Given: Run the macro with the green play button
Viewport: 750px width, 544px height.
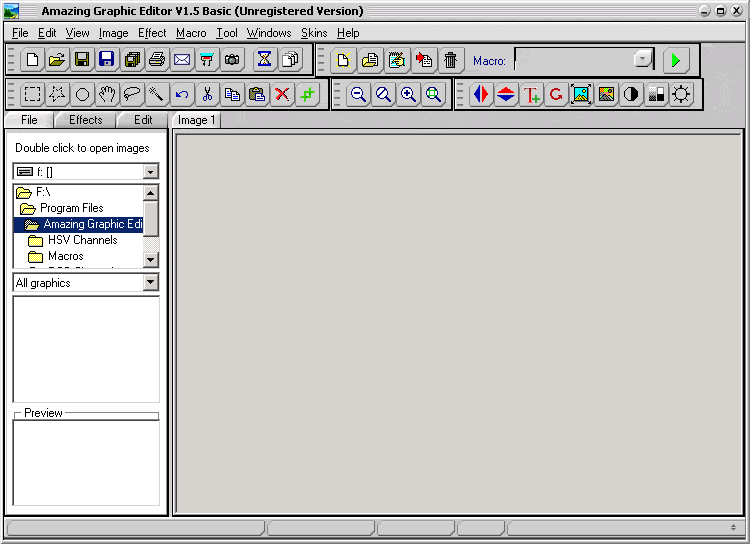Looking at the screenshot, I should point(676,60).
